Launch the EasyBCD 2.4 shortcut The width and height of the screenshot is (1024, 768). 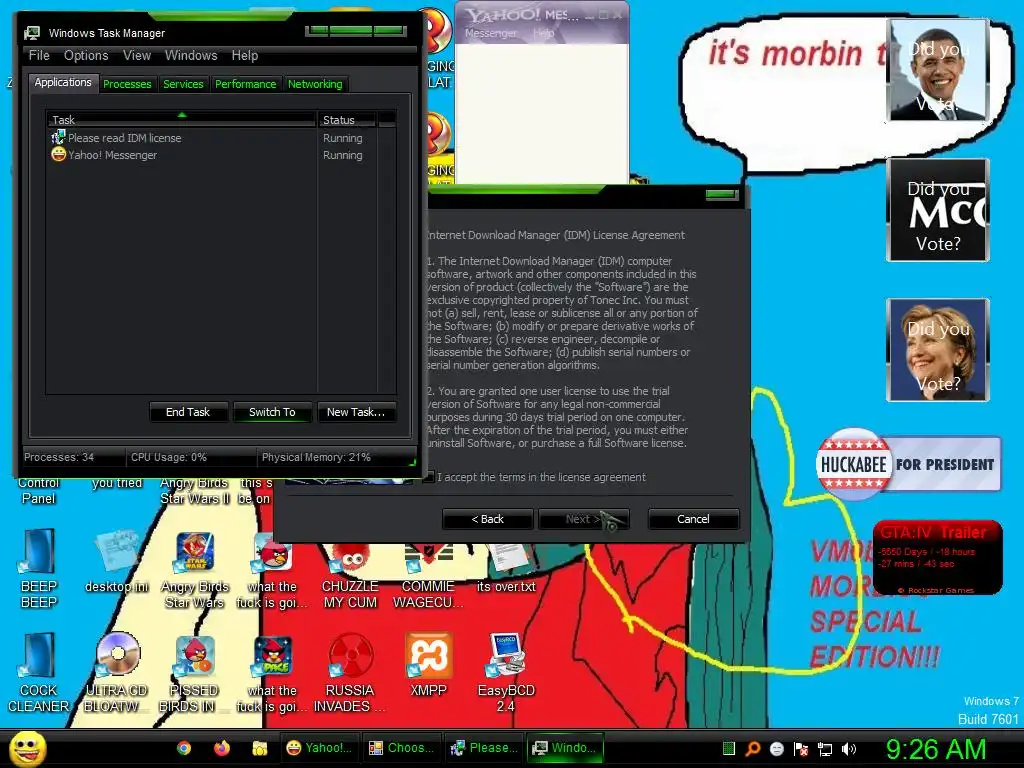click(x=506, y=673)
